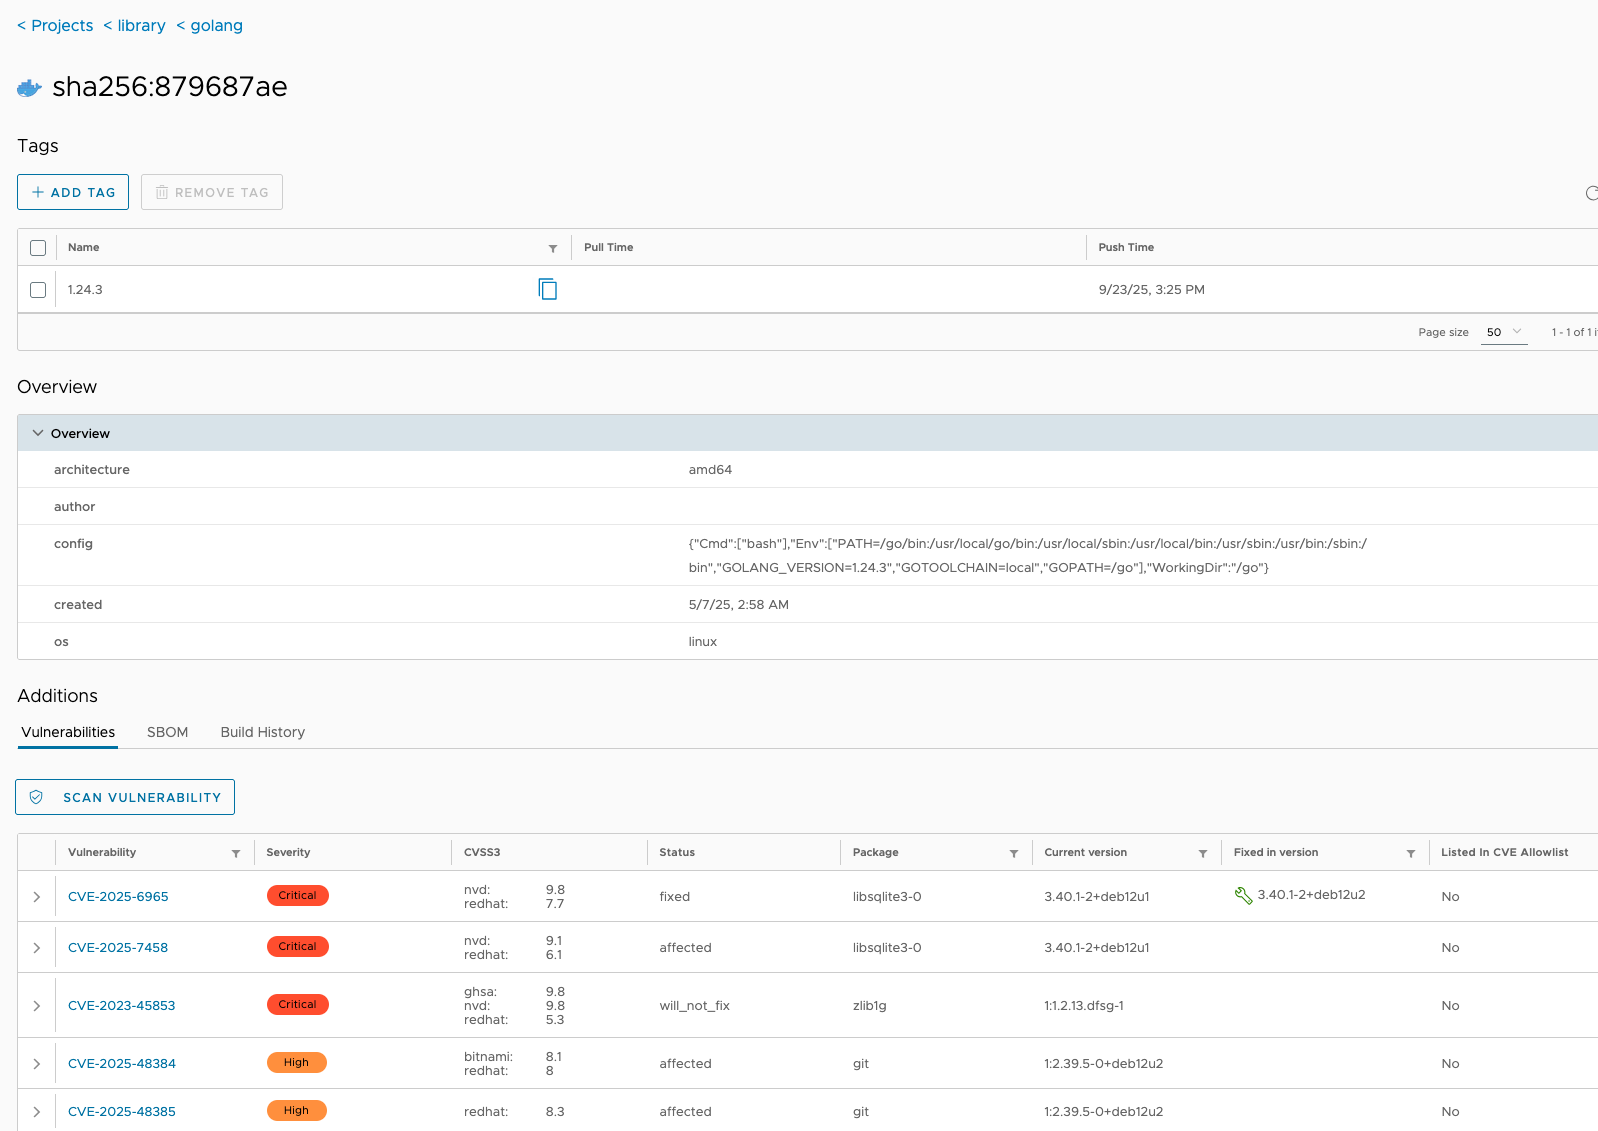Filter by Current version column icon
The image size is (1598, 1131).
click(1202, 853)
